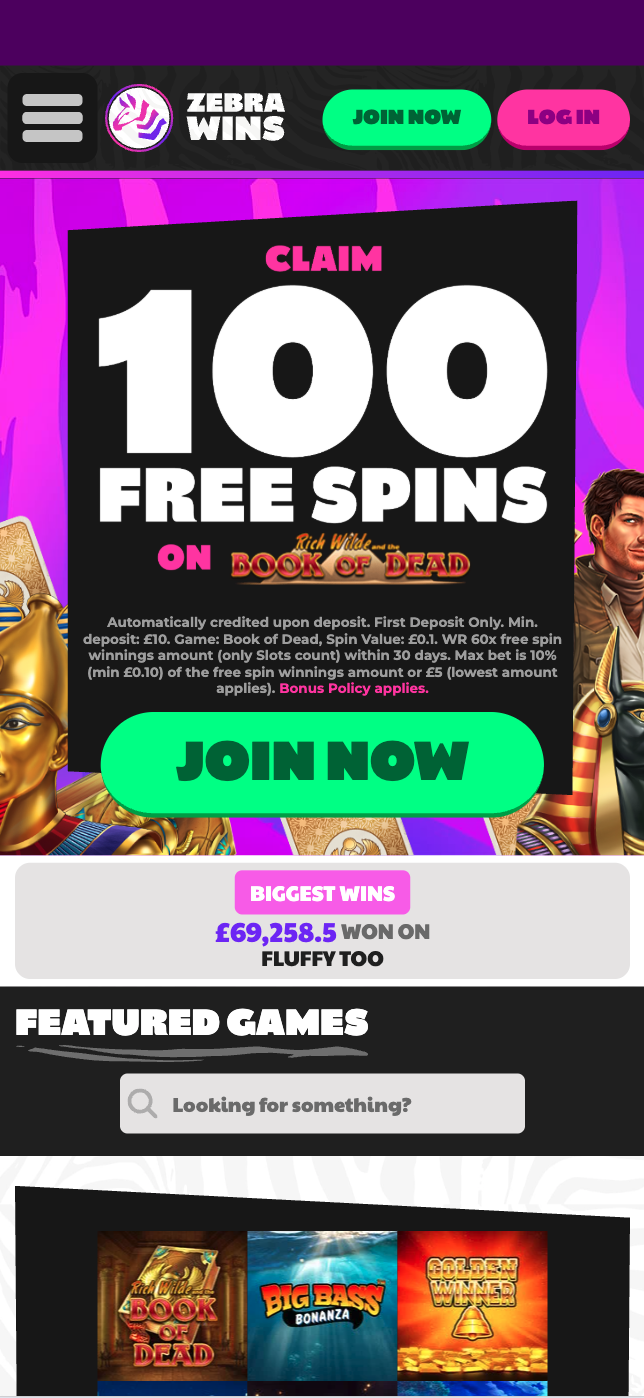This screenshot has width=644, height=1398.
Task: Focus the Looking for something search field
Action: click(x=322, y=1104)
